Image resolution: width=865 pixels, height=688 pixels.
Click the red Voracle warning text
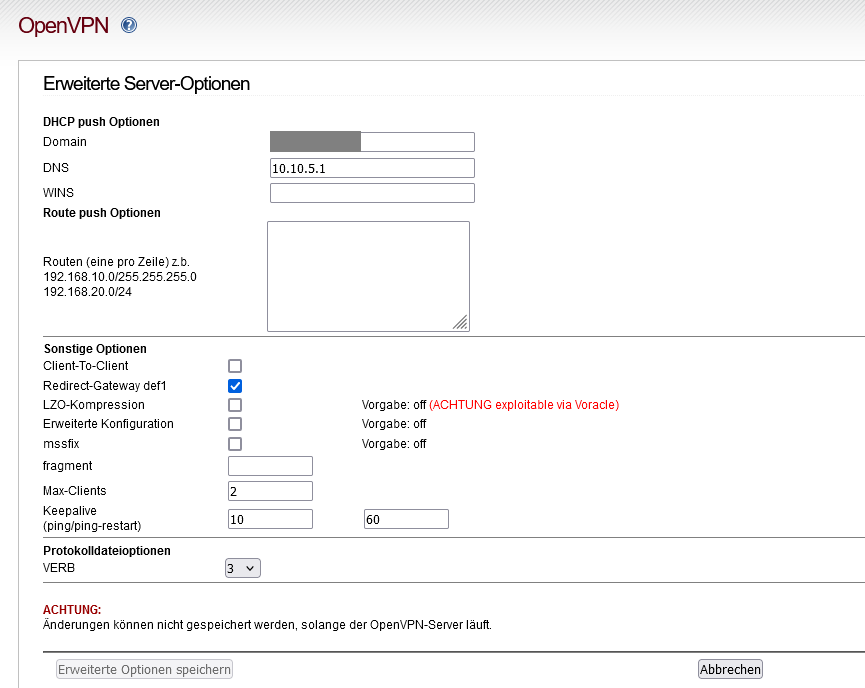coord(524,405)
